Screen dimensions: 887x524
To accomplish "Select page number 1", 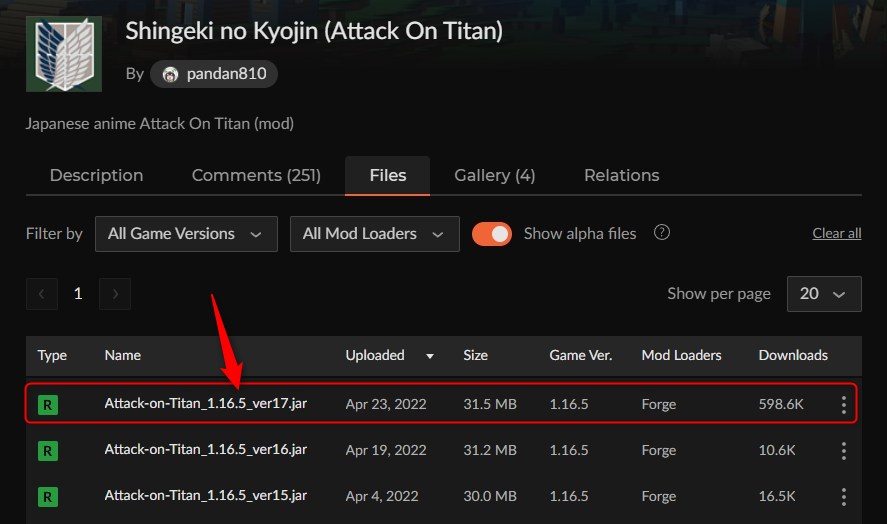I will [78, 294].
